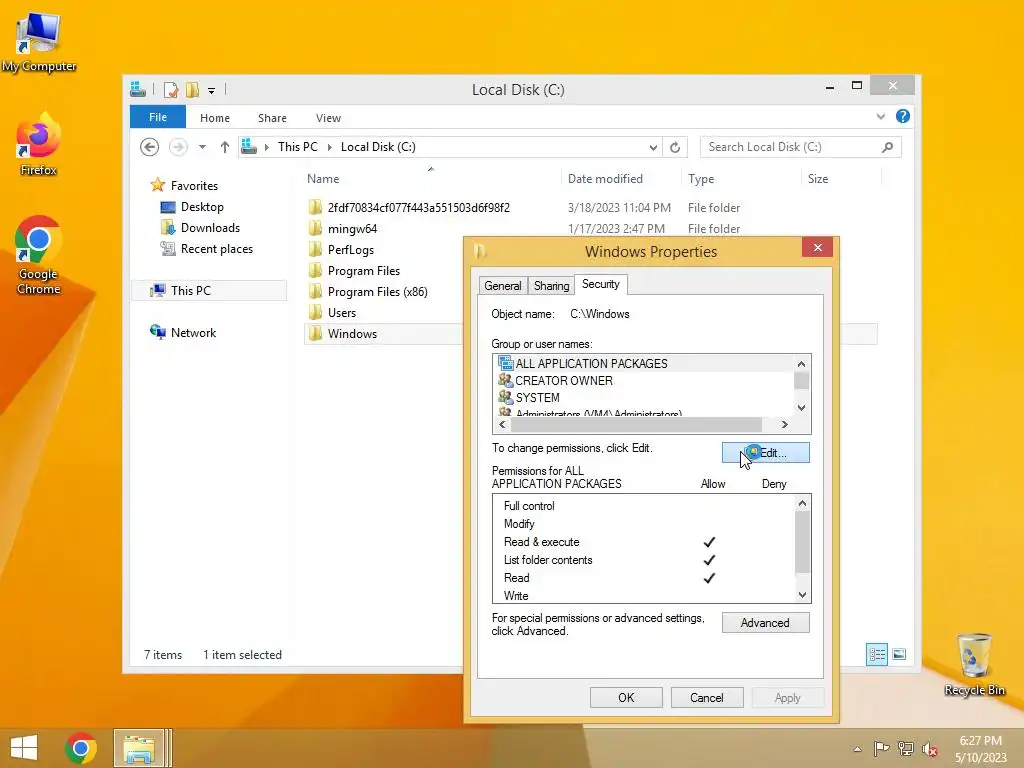Image resolution: width=1024 pixels, height=768 pixels.
Task: Close the Windows Properties dialog
Action: click(817, 248)
